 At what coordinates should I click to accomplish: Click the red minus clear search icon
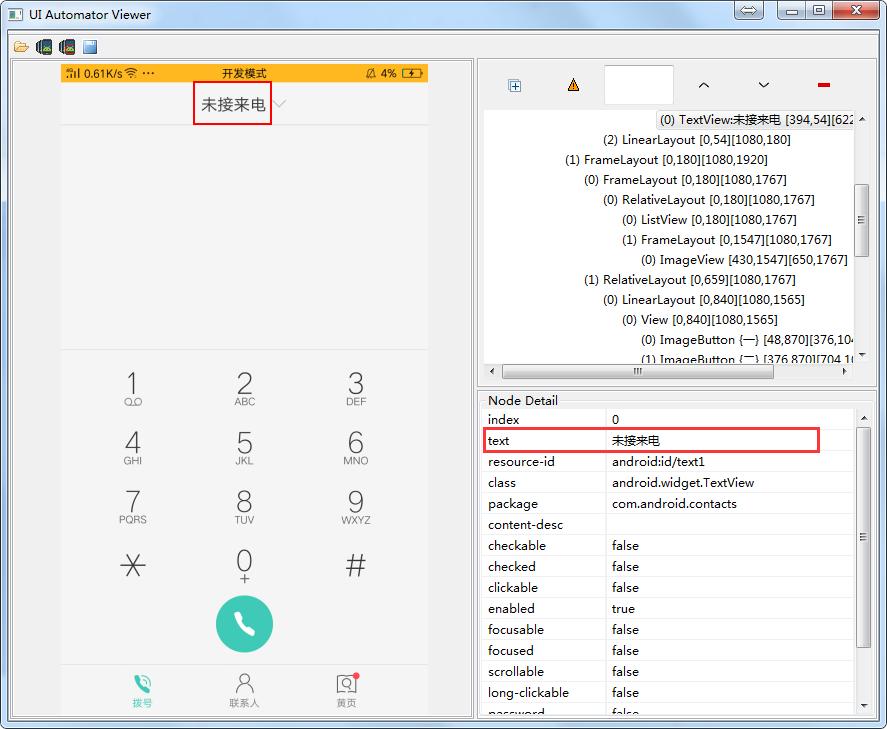[x=824, y=85]
